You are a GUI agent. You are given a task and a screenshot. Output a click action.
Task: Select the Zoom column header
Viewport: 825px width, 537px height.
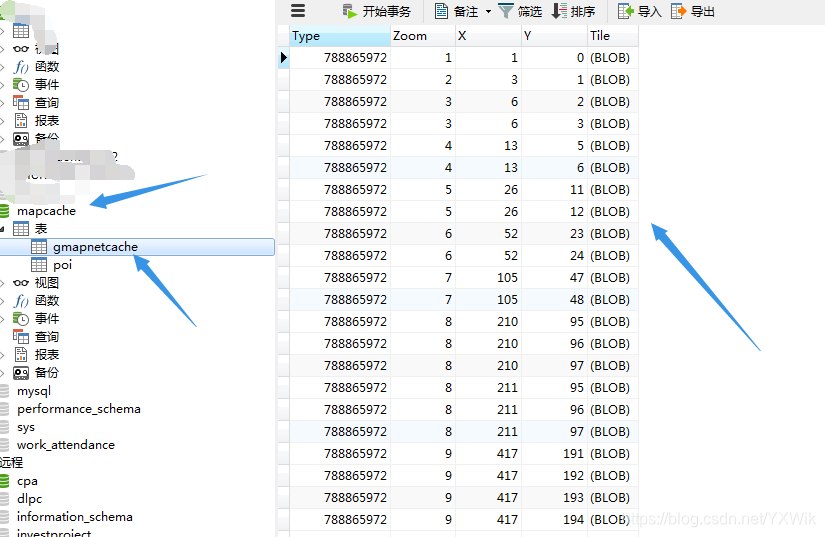click(423, 36)
